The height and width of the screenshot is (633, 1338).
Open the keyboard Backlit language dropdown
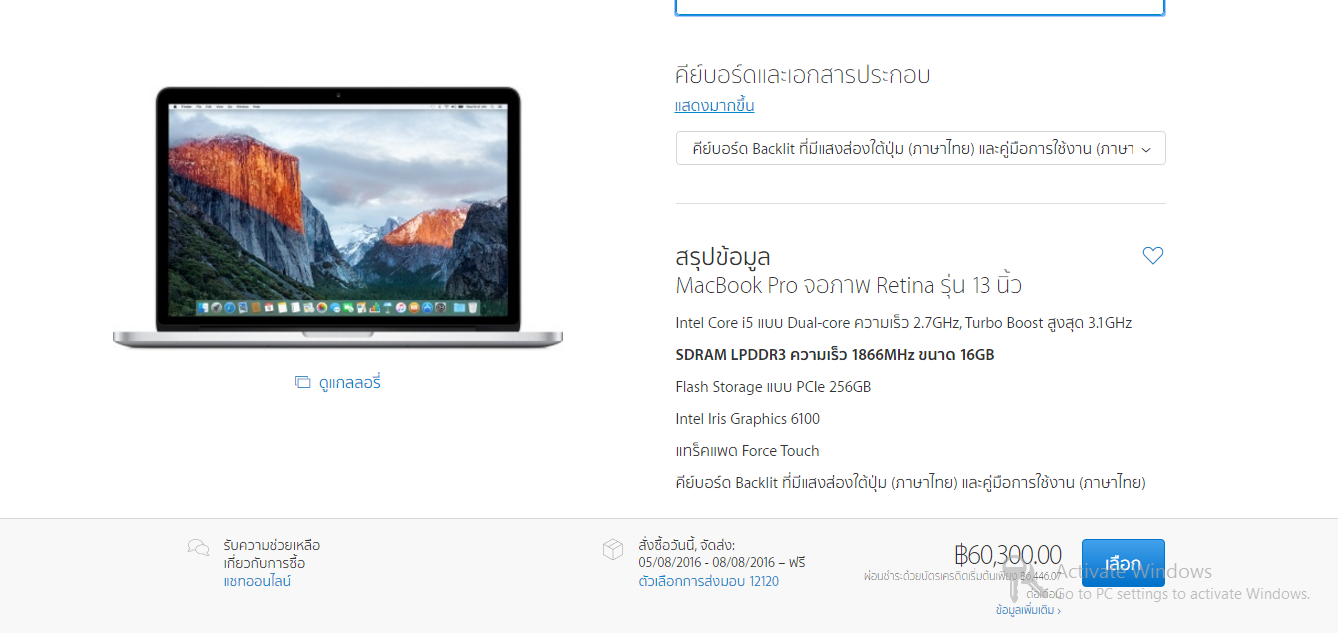[920, 148]
